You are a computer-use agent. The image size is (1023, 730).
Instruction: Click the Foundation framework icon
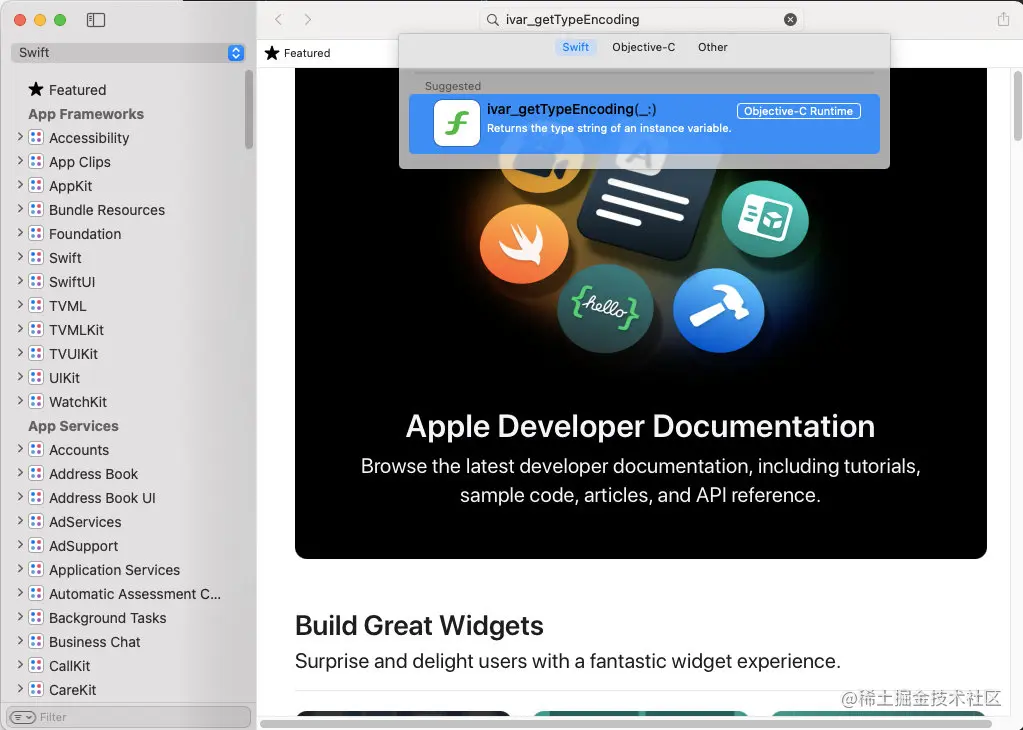point(37,234)
